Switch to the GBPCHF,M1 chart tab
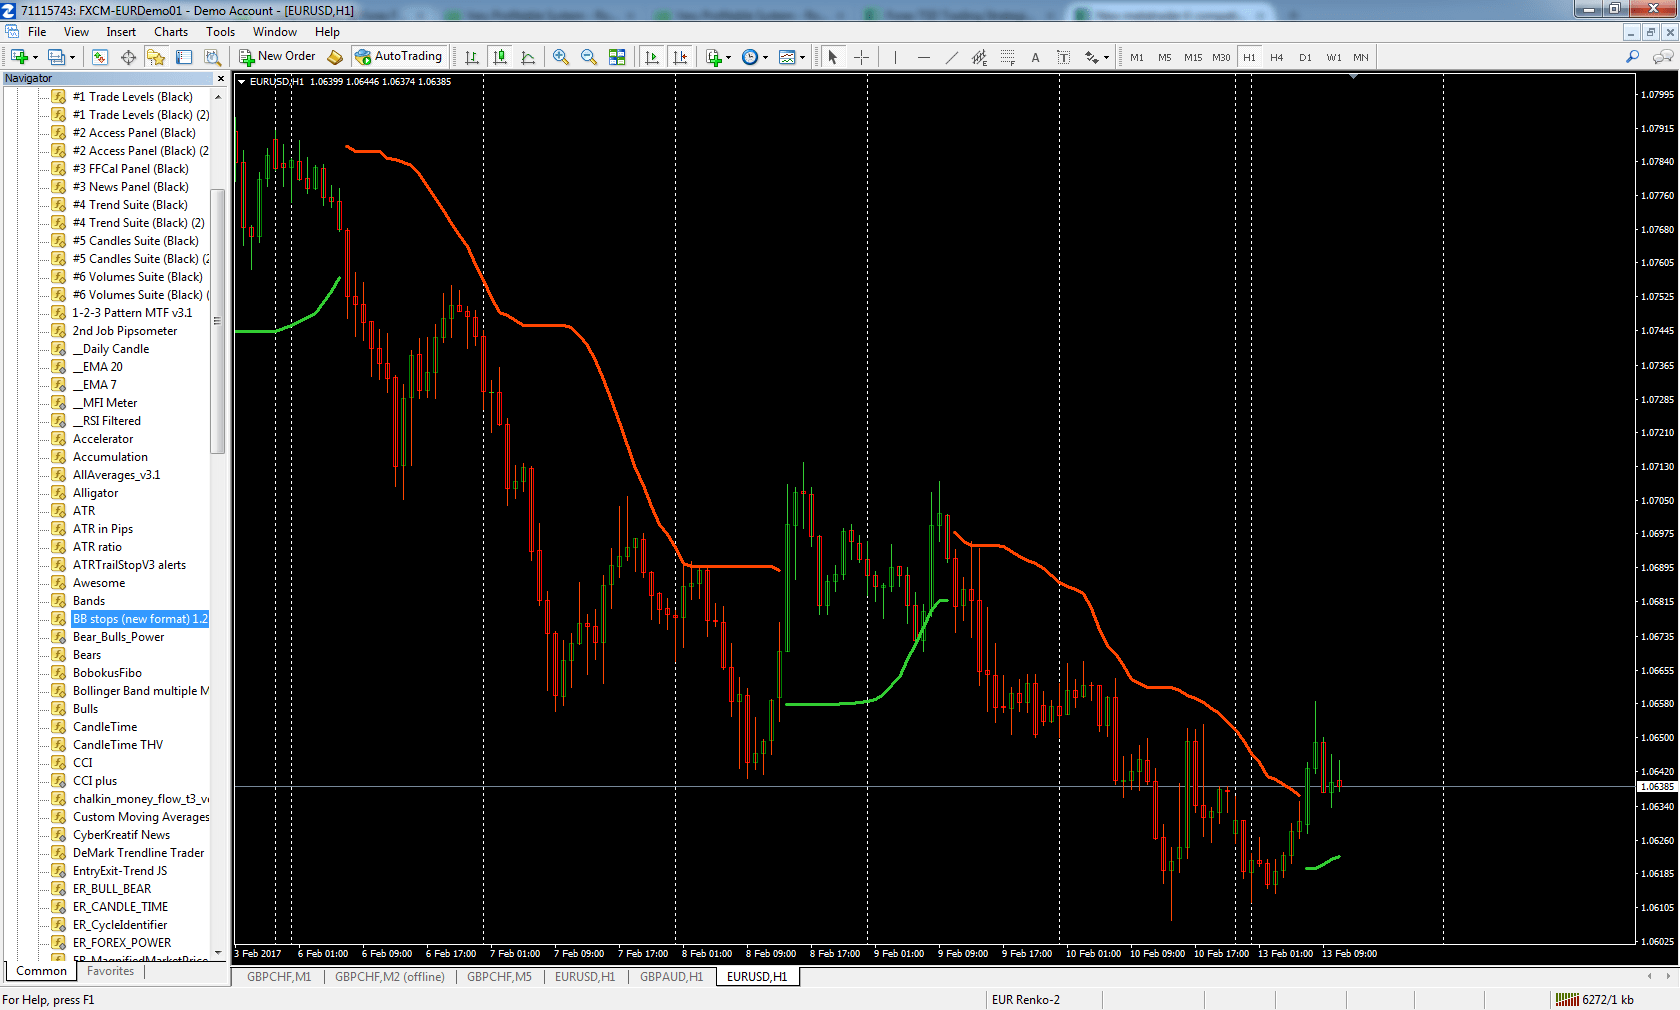The image size is (1680, 1010). pyautogui.click(x=279, y=977)
